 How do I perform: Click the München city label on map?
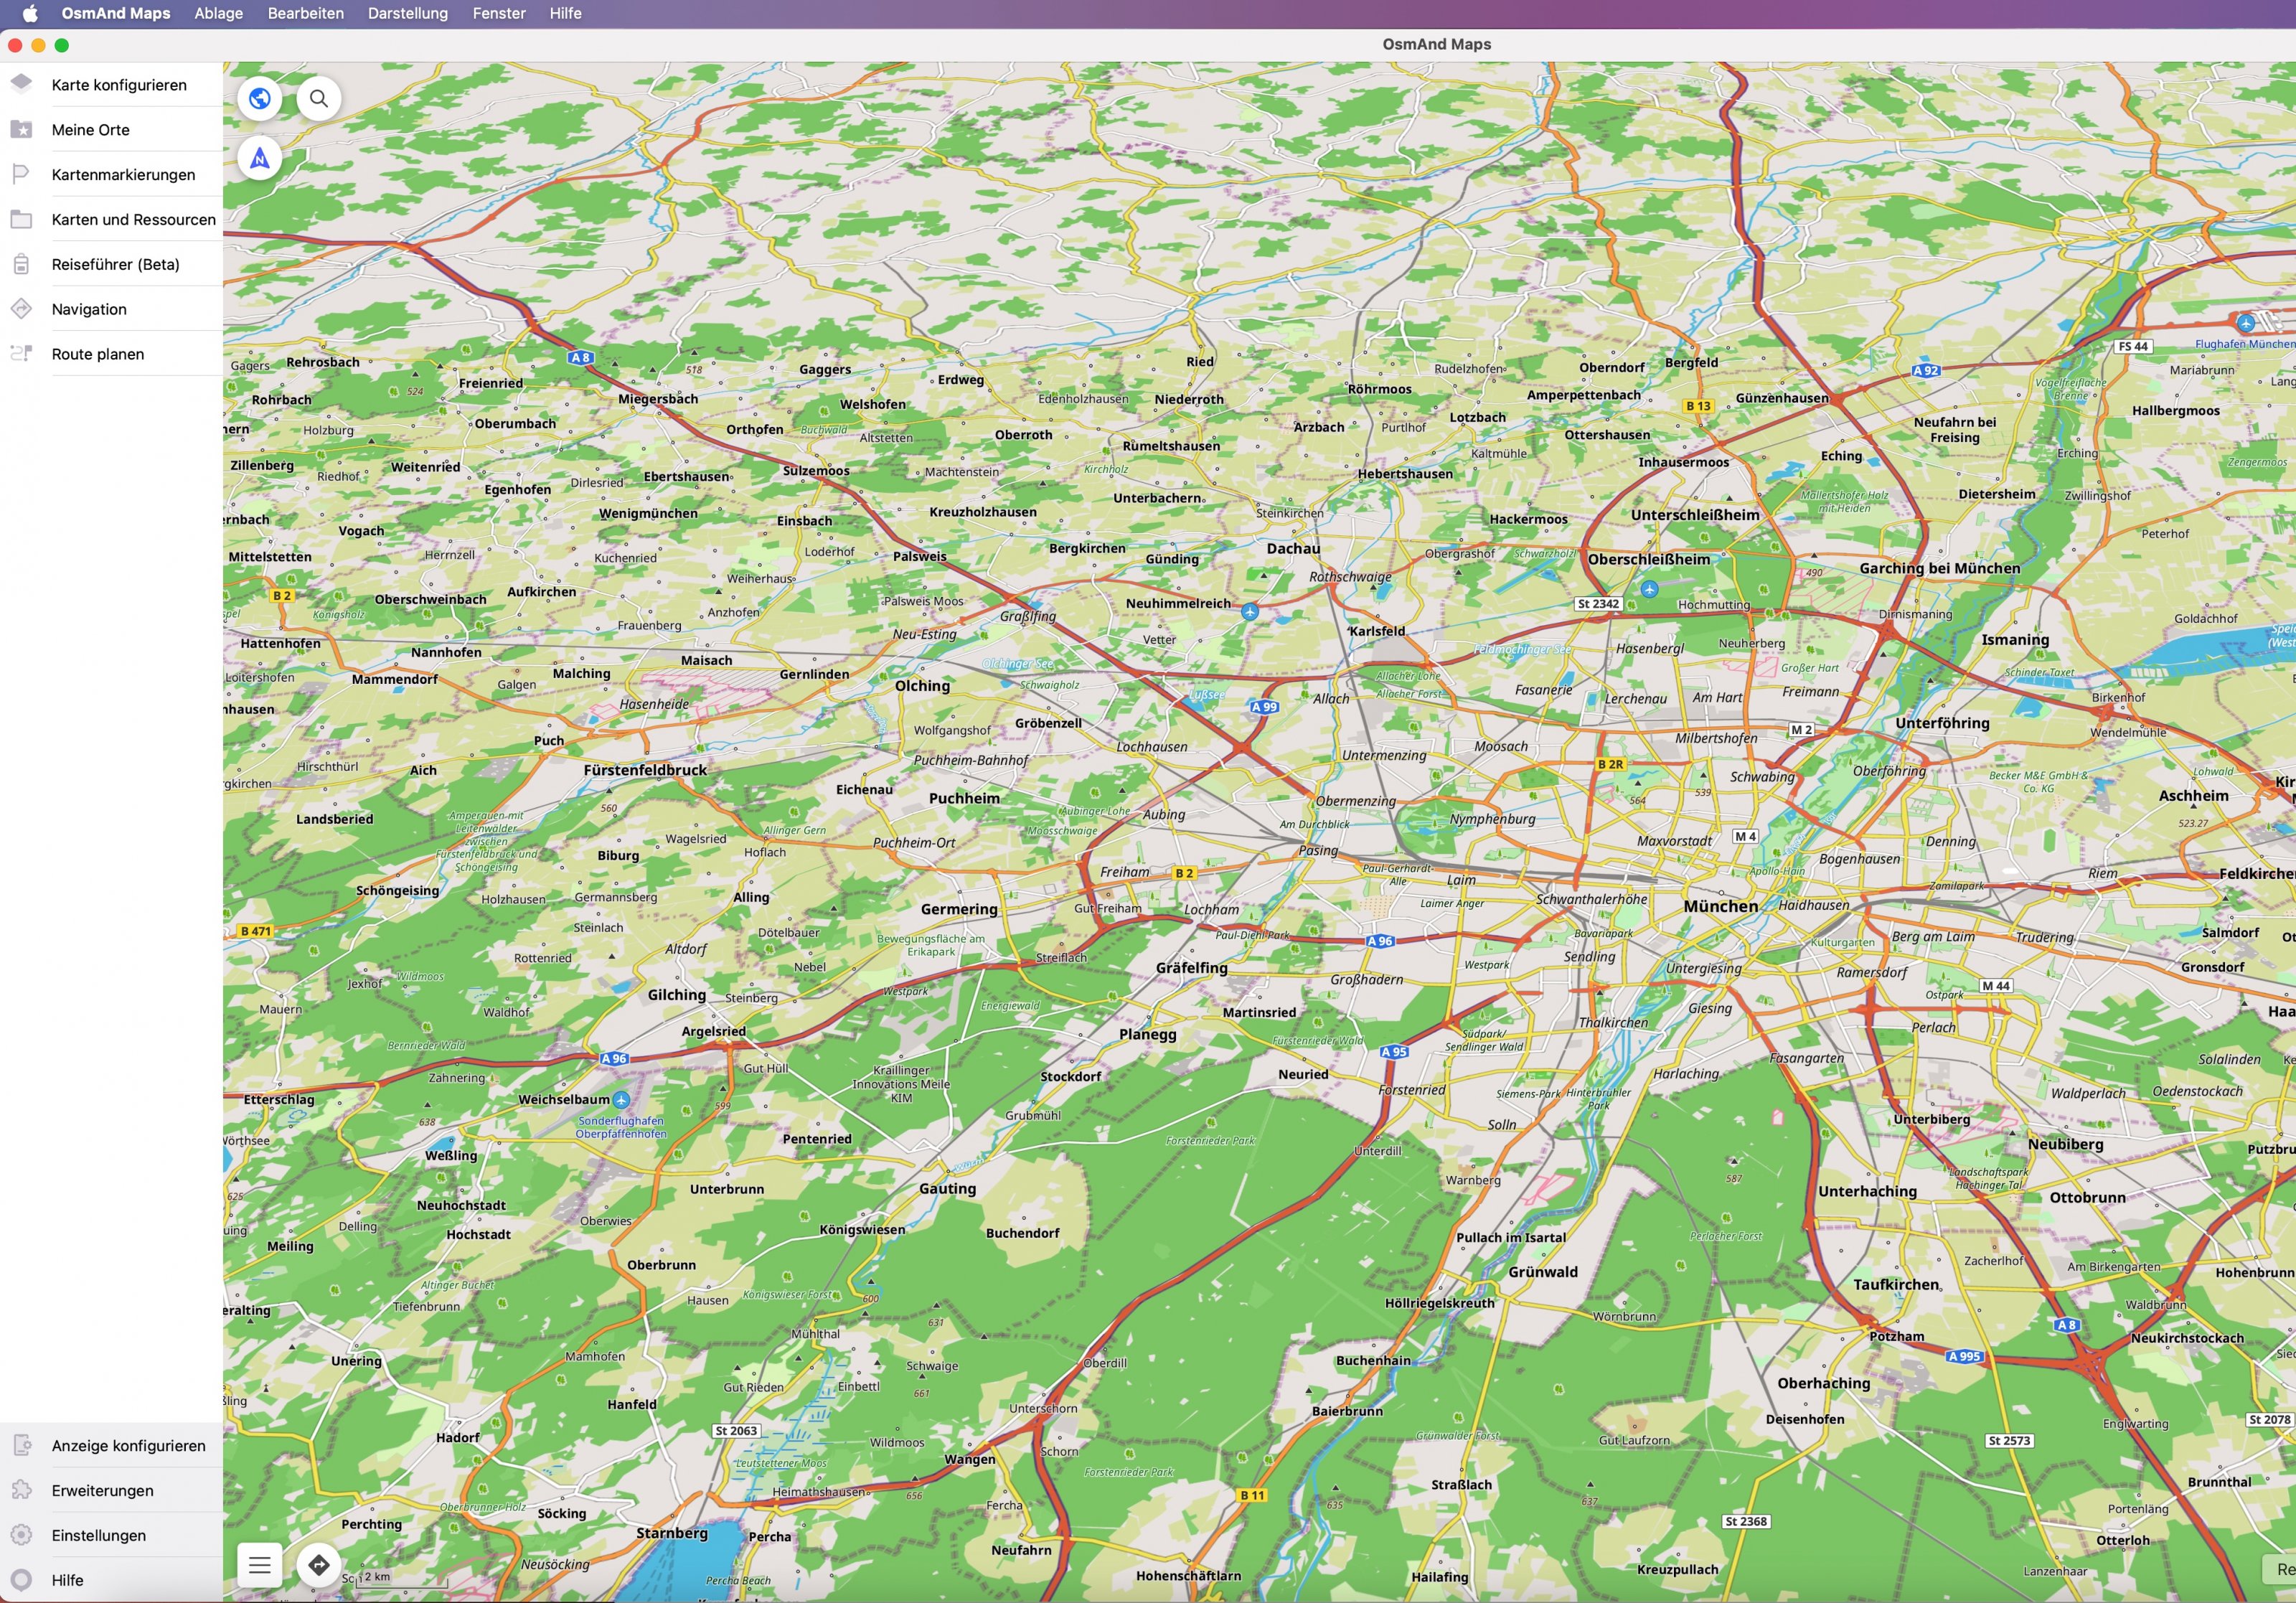tap(1720, 906)
